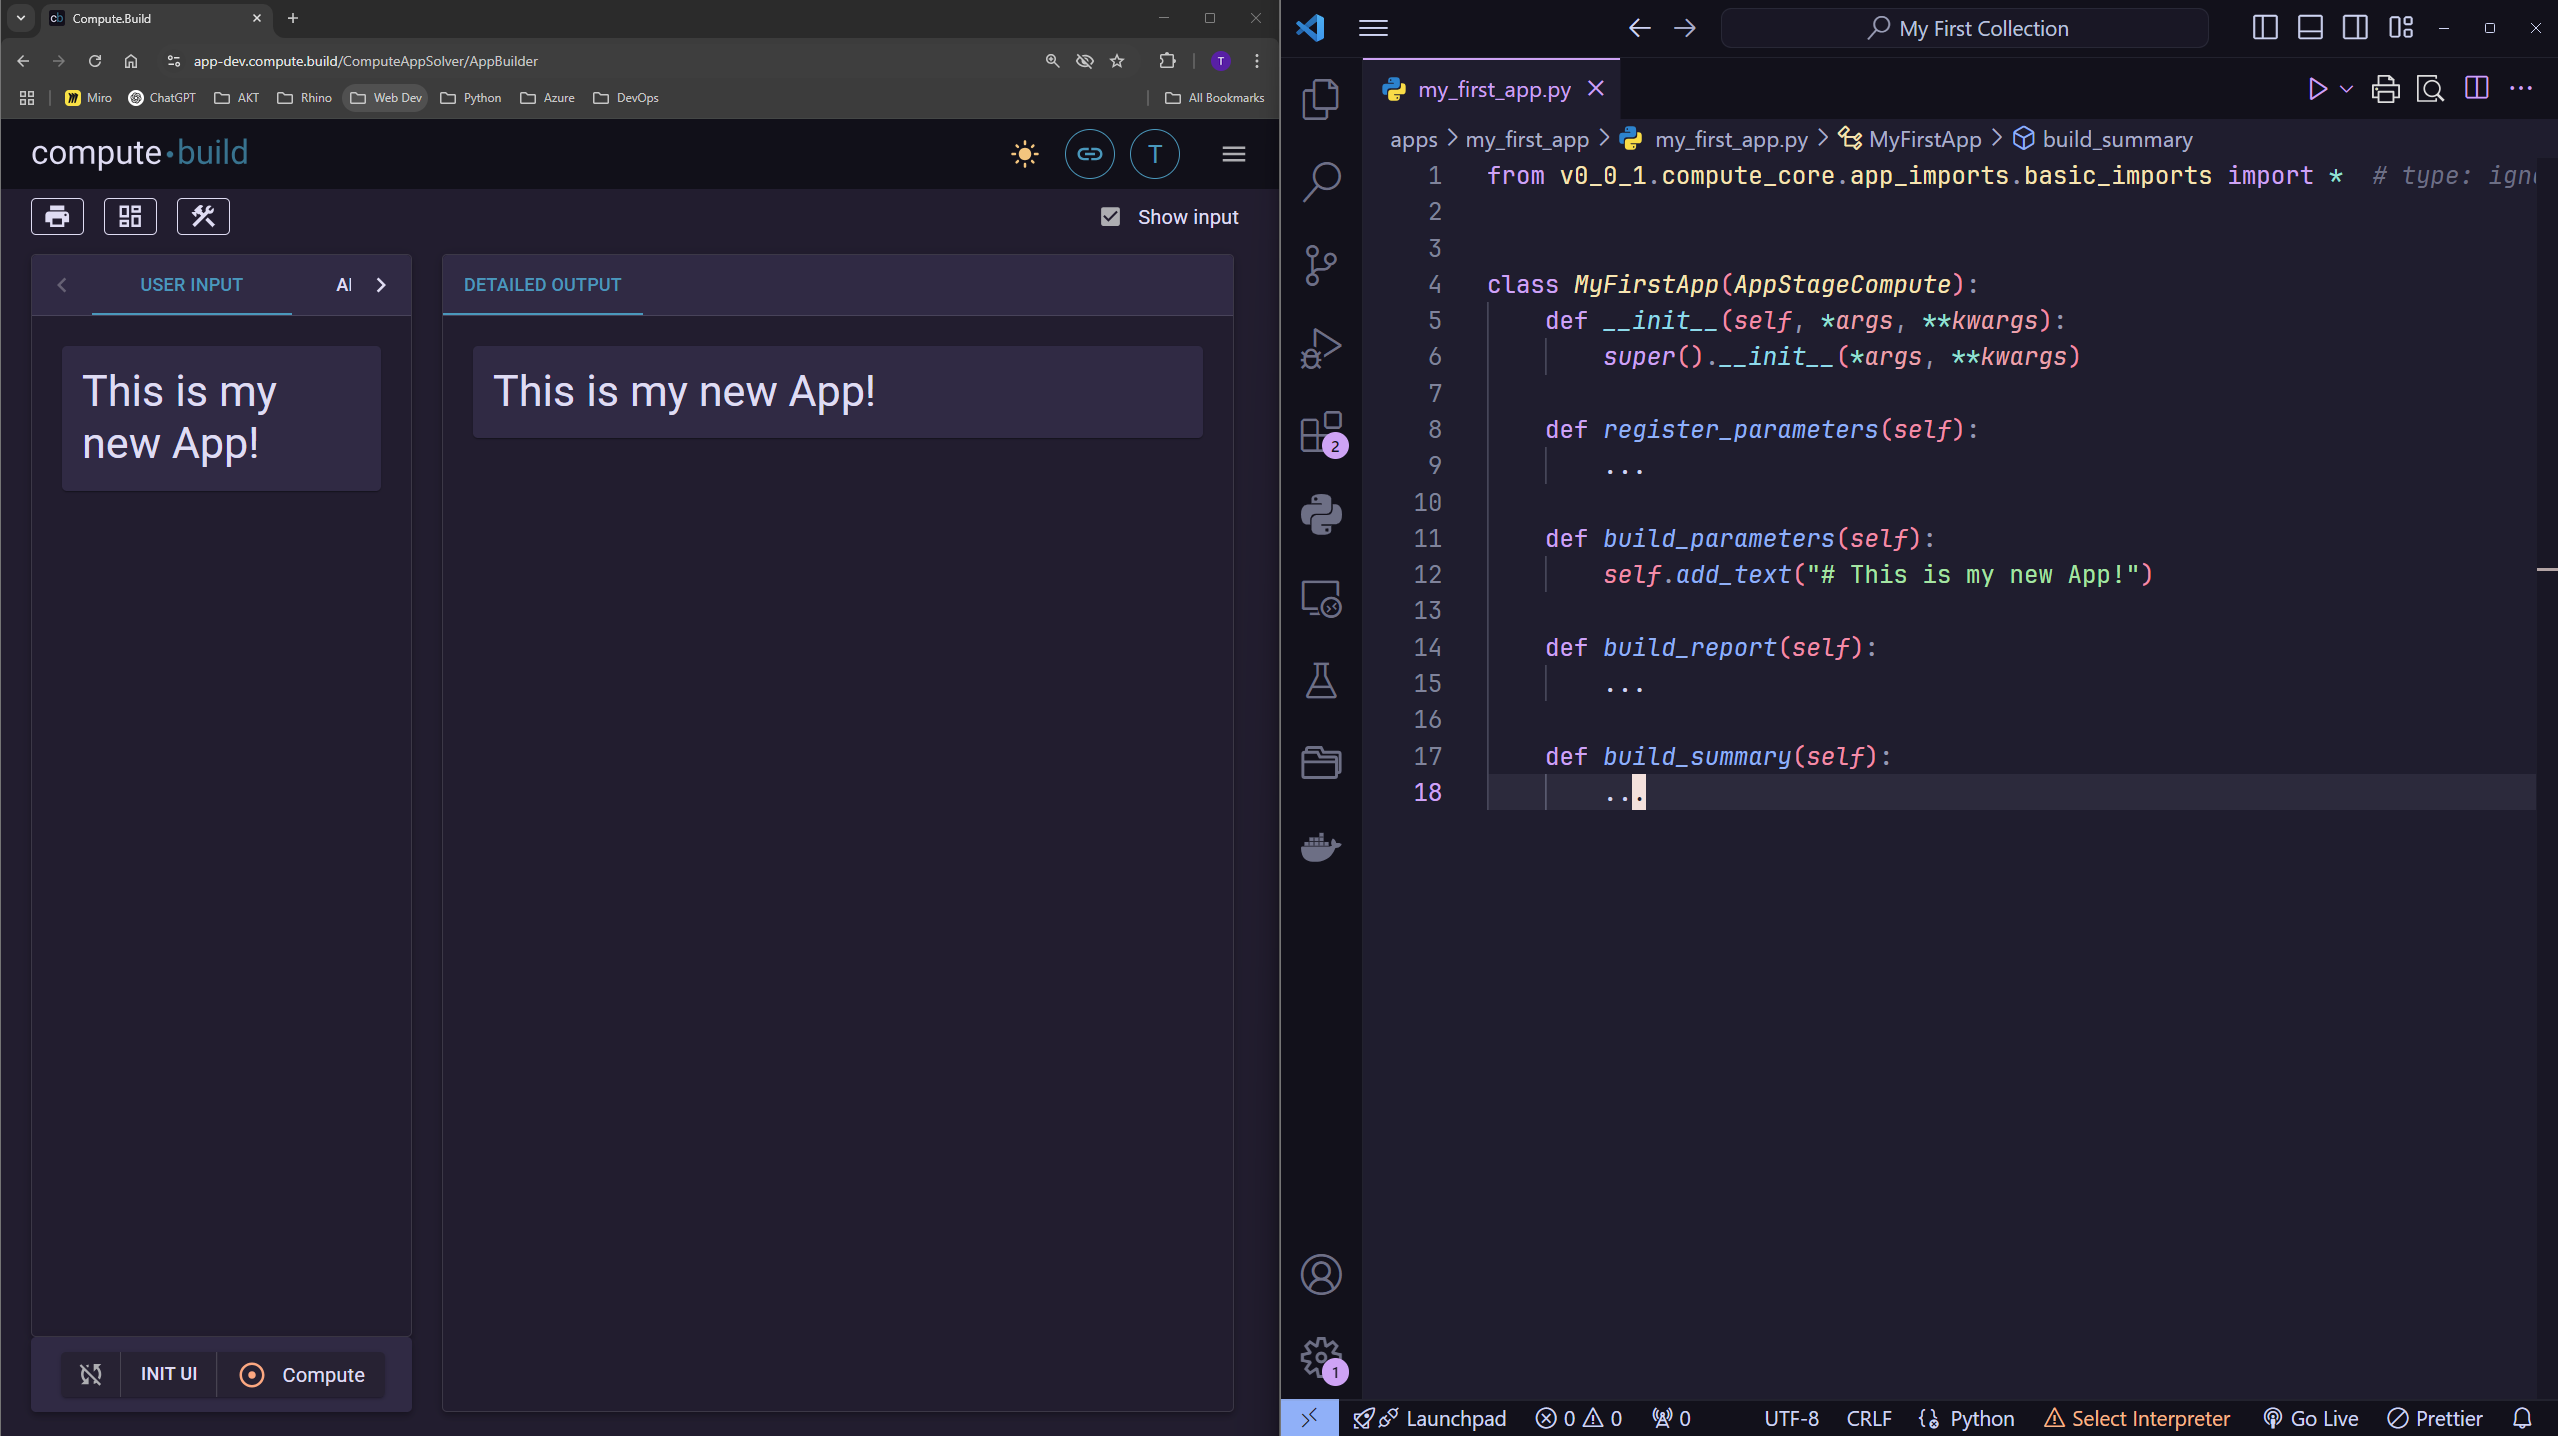Toggle the theme sun icon

[1024, 154]
